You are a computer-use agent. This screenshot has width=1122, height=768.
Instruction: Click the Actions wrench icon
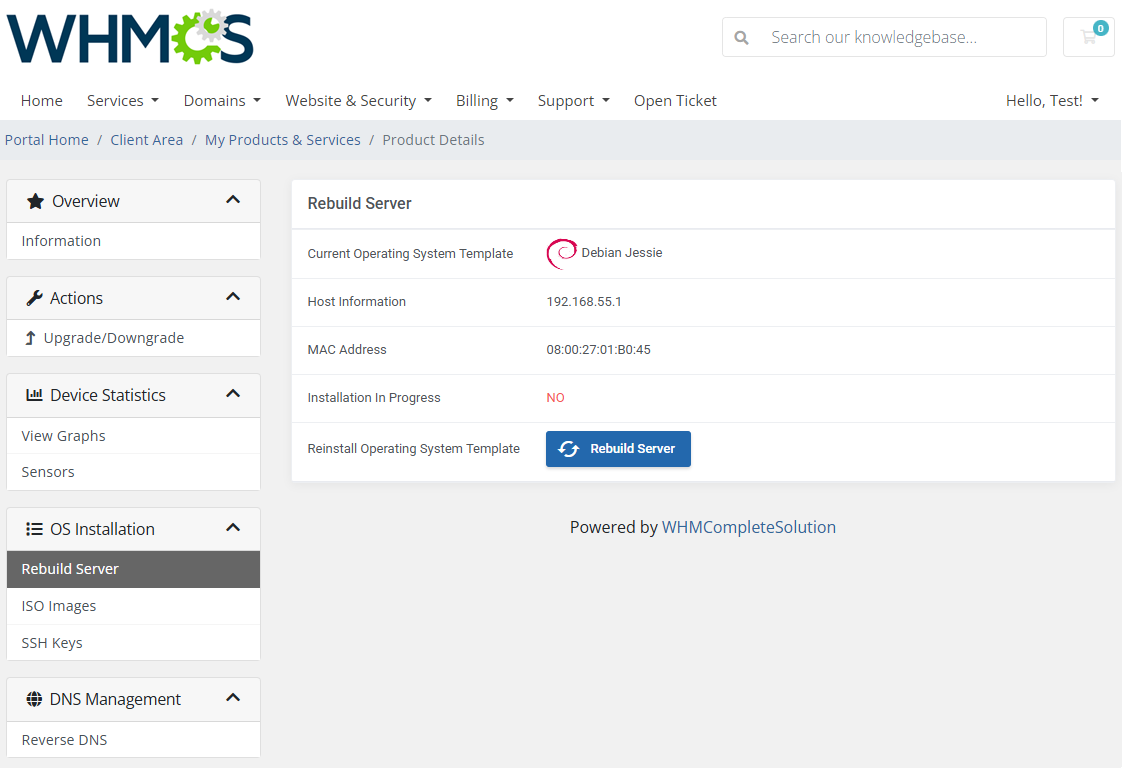35,298
